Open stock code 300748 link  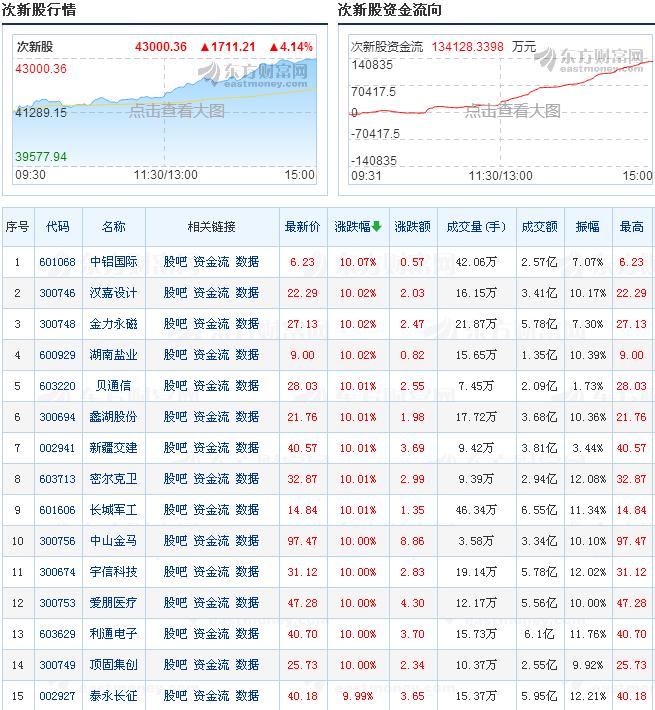point(57,324)
